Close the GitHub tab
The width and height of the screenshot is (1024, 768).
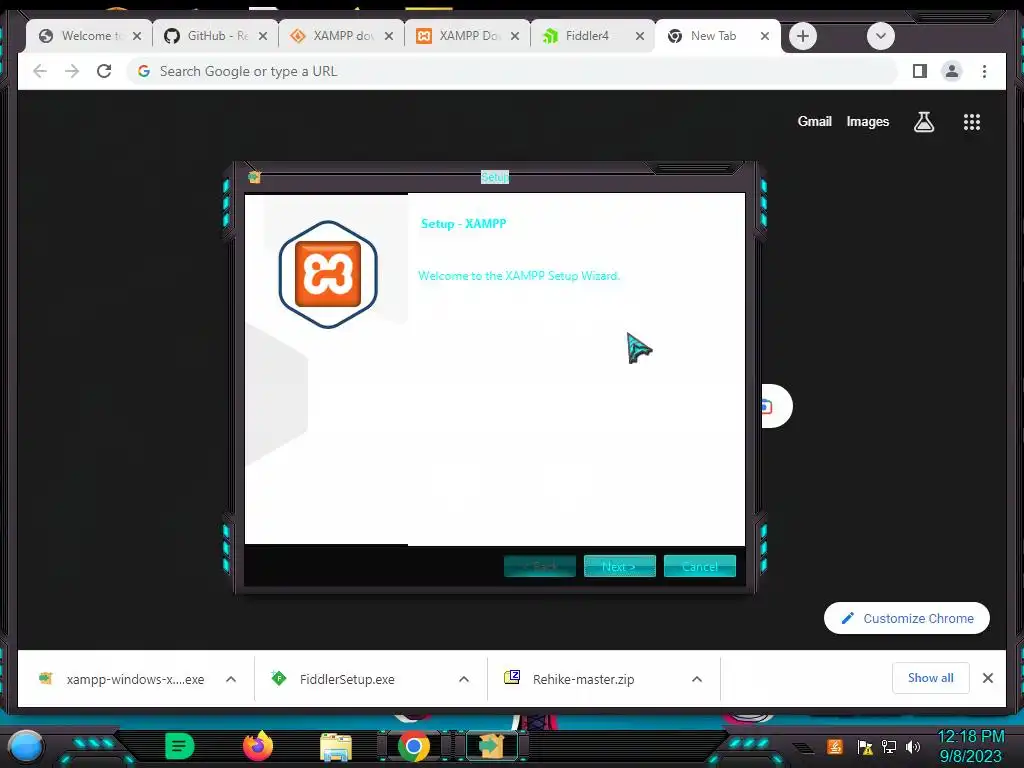tap(263, 36)
